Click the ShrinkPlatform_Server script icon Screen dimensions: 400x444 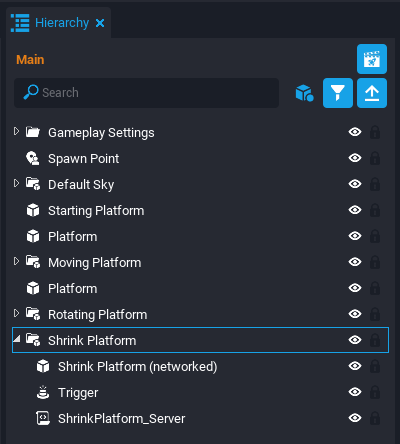pyautogui.click(x=43, y=418)
